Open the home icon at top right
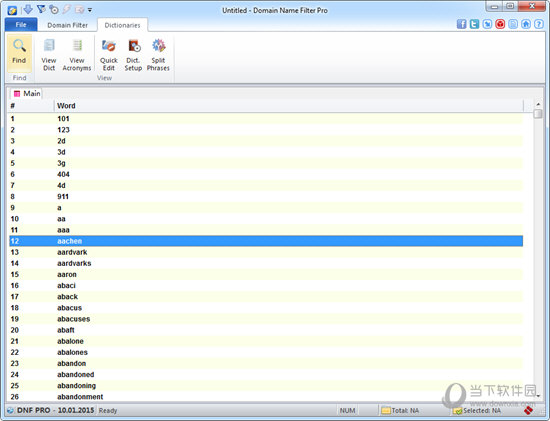The height and width of the screenshot is (421, 550). (526, 24)
